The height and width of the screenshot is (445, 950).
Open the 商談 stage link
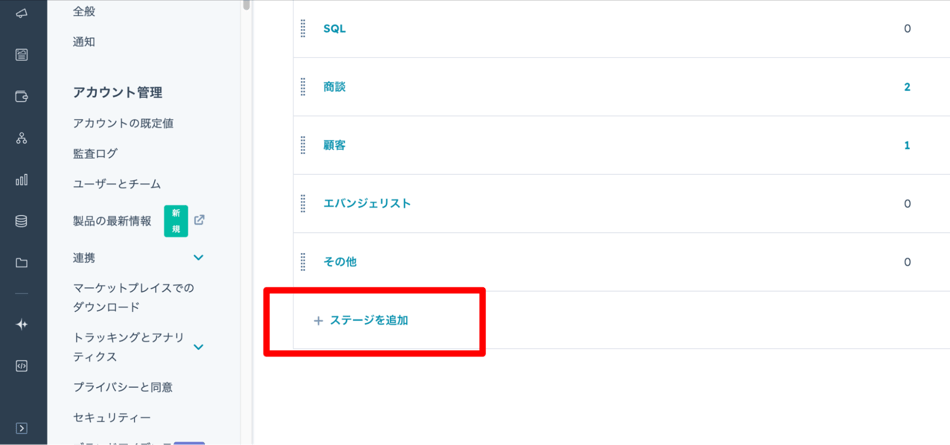point(334,87)
